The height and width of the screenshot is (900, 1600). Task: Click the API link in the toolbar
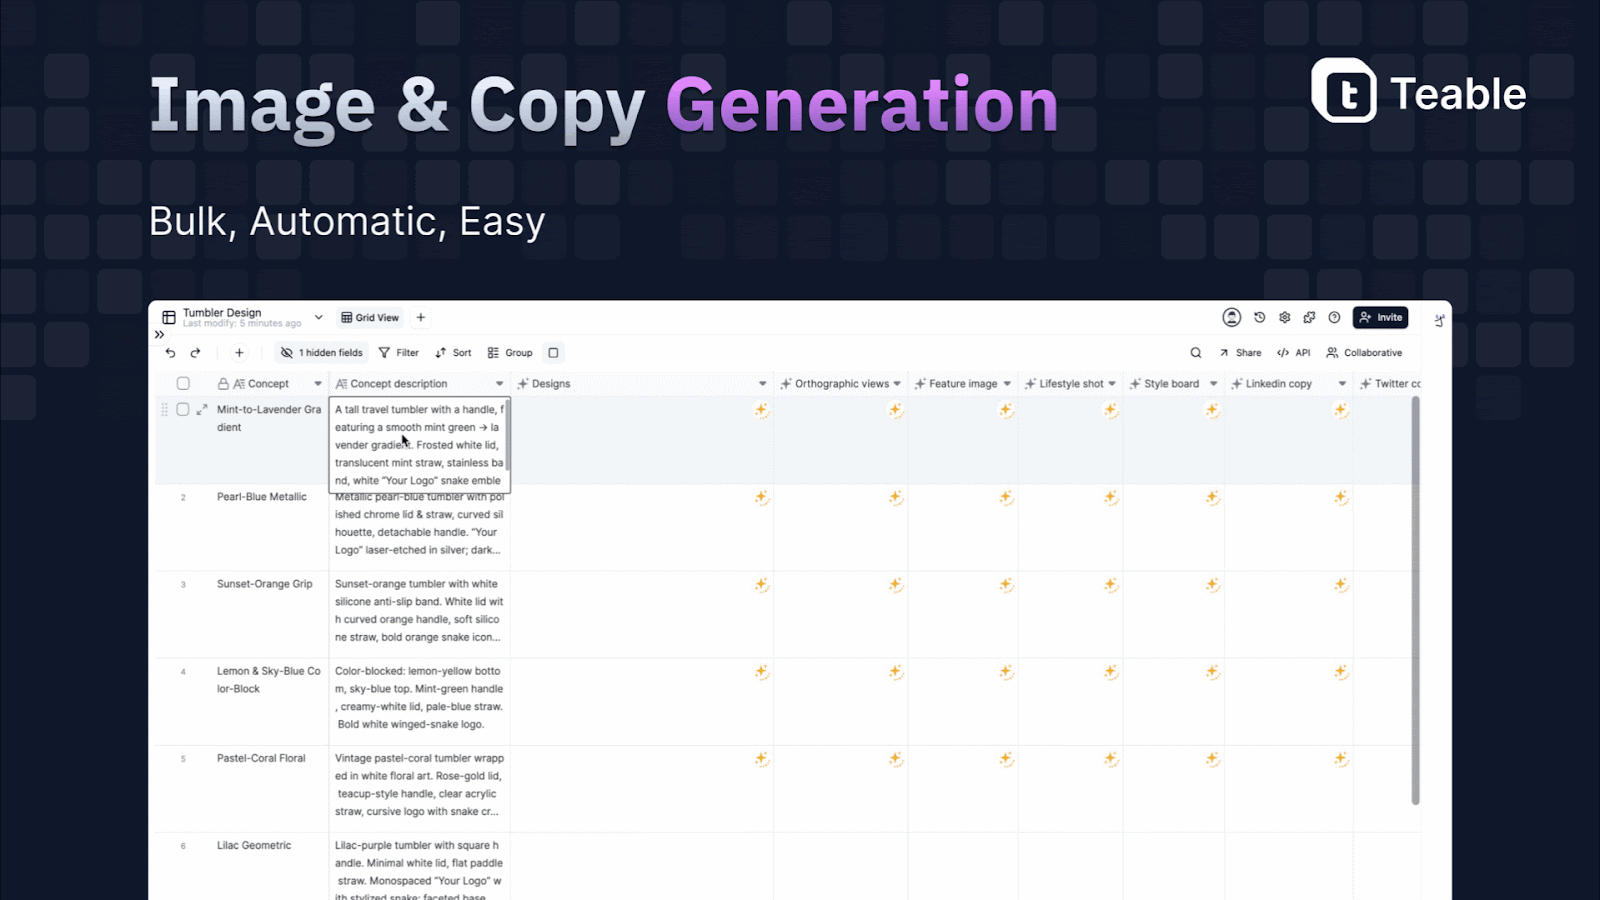1293,352
